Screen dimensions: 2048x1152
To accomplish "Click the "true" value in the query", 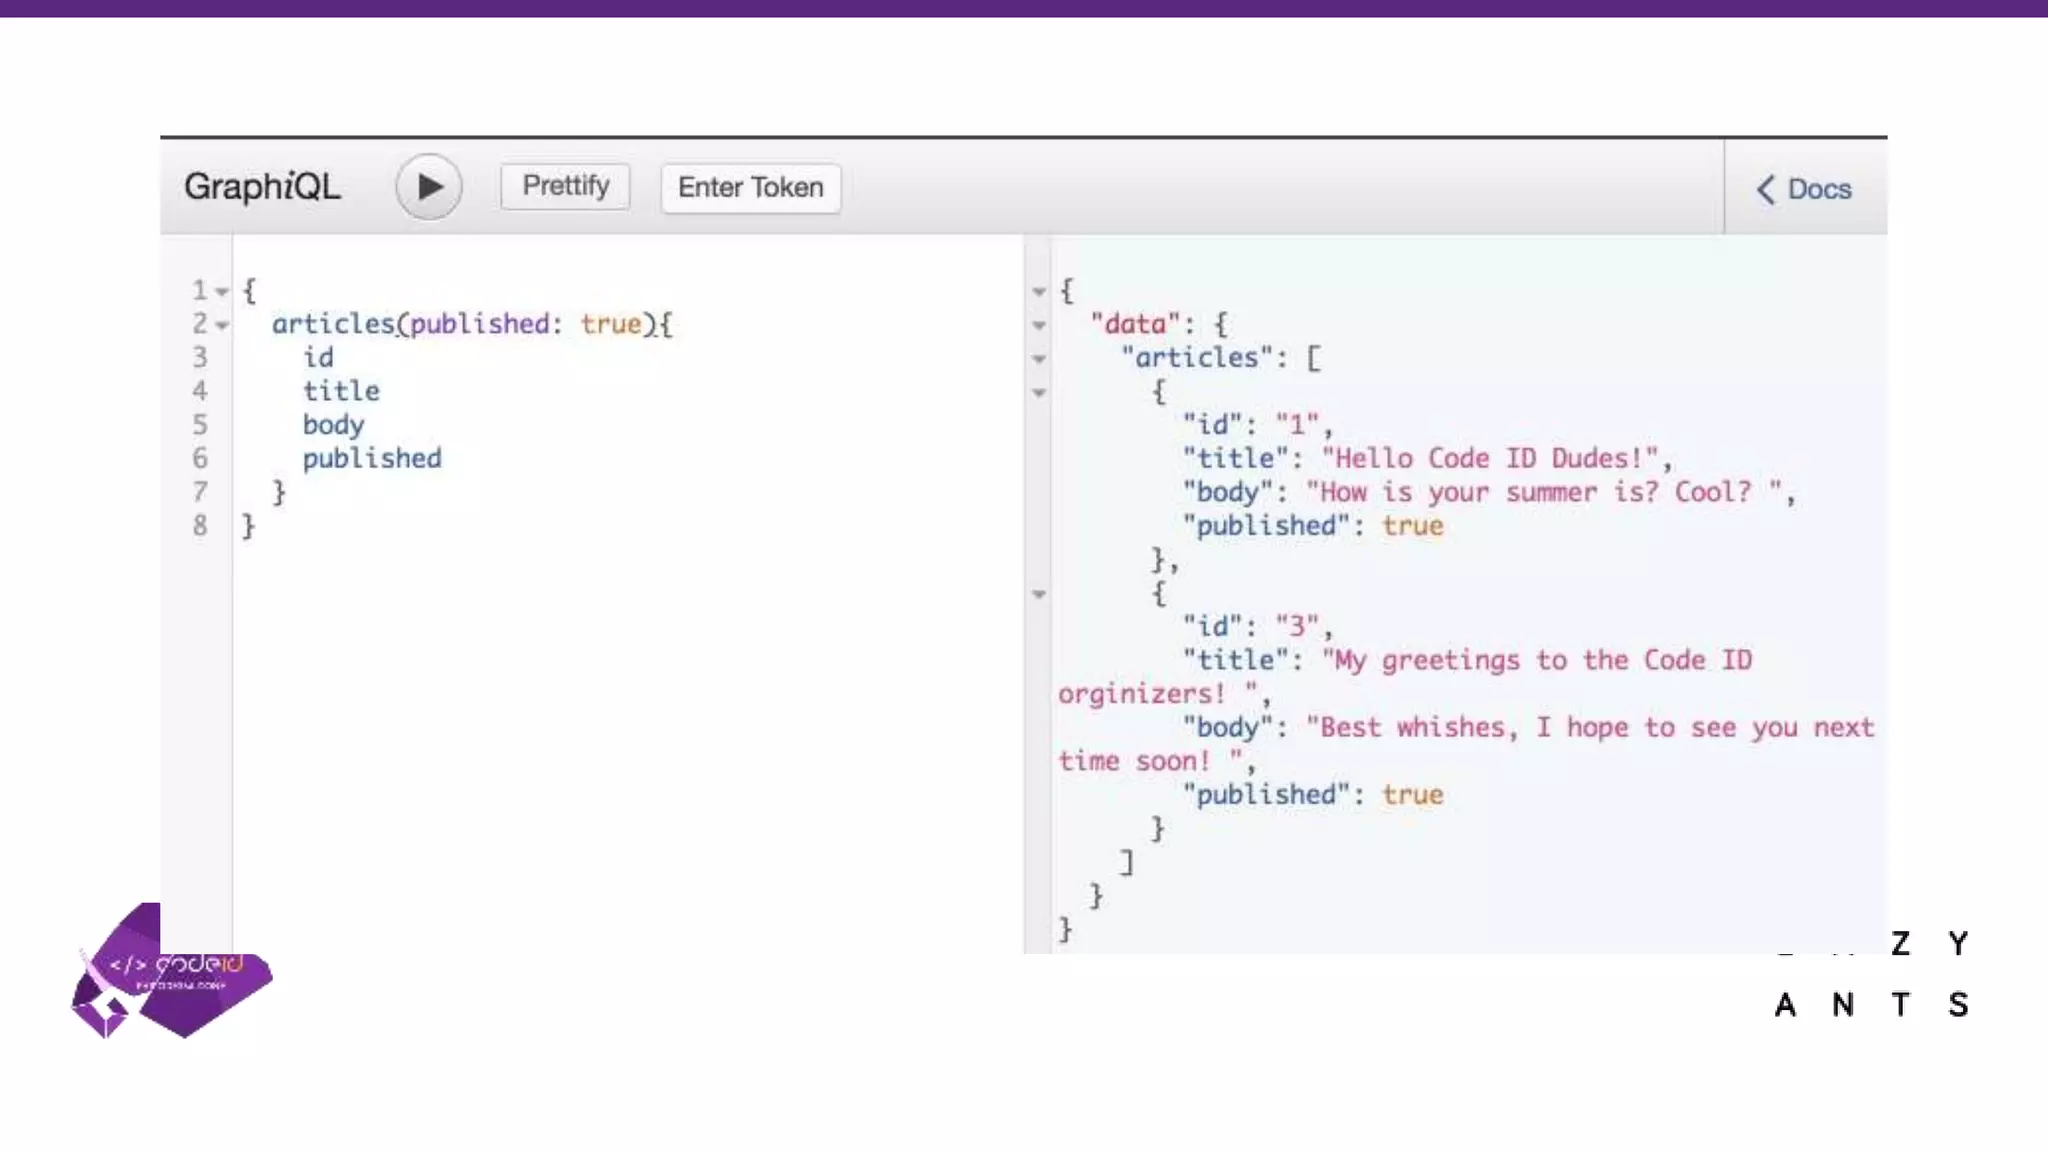I will point(610,324).
